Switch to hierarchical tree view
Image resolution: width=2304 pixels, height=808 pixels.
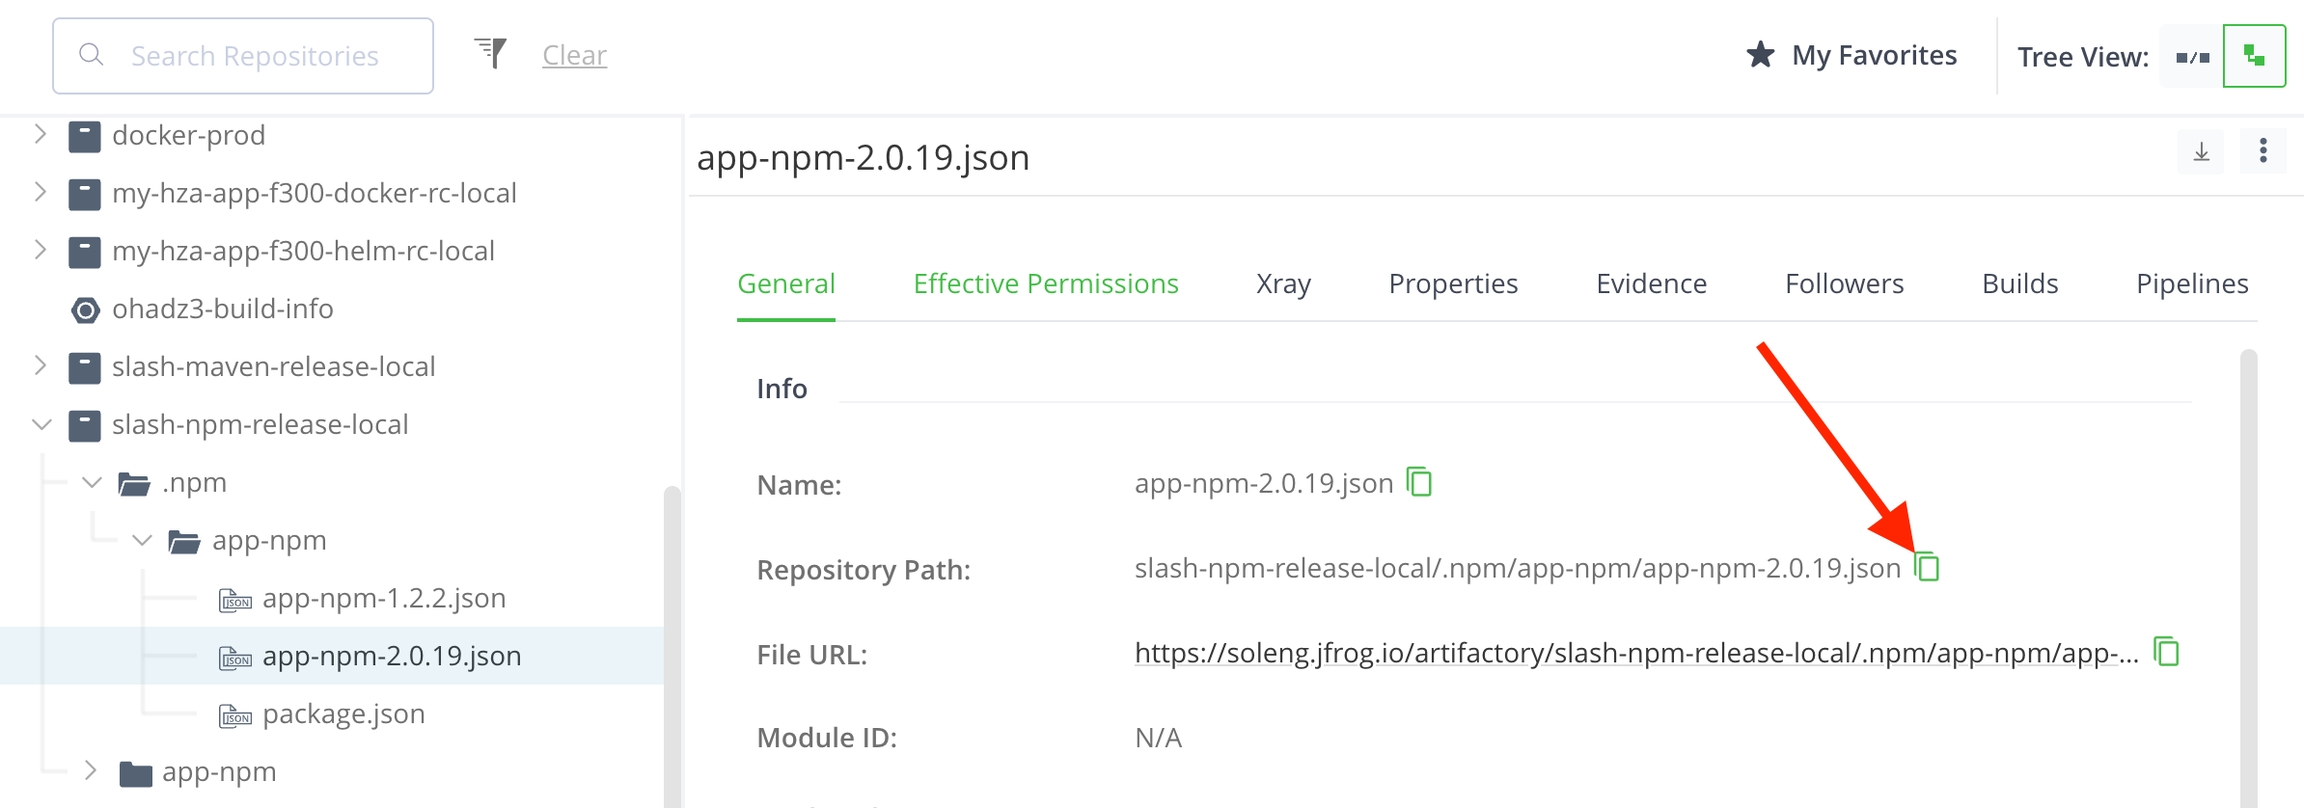[x=2254, y=57]
